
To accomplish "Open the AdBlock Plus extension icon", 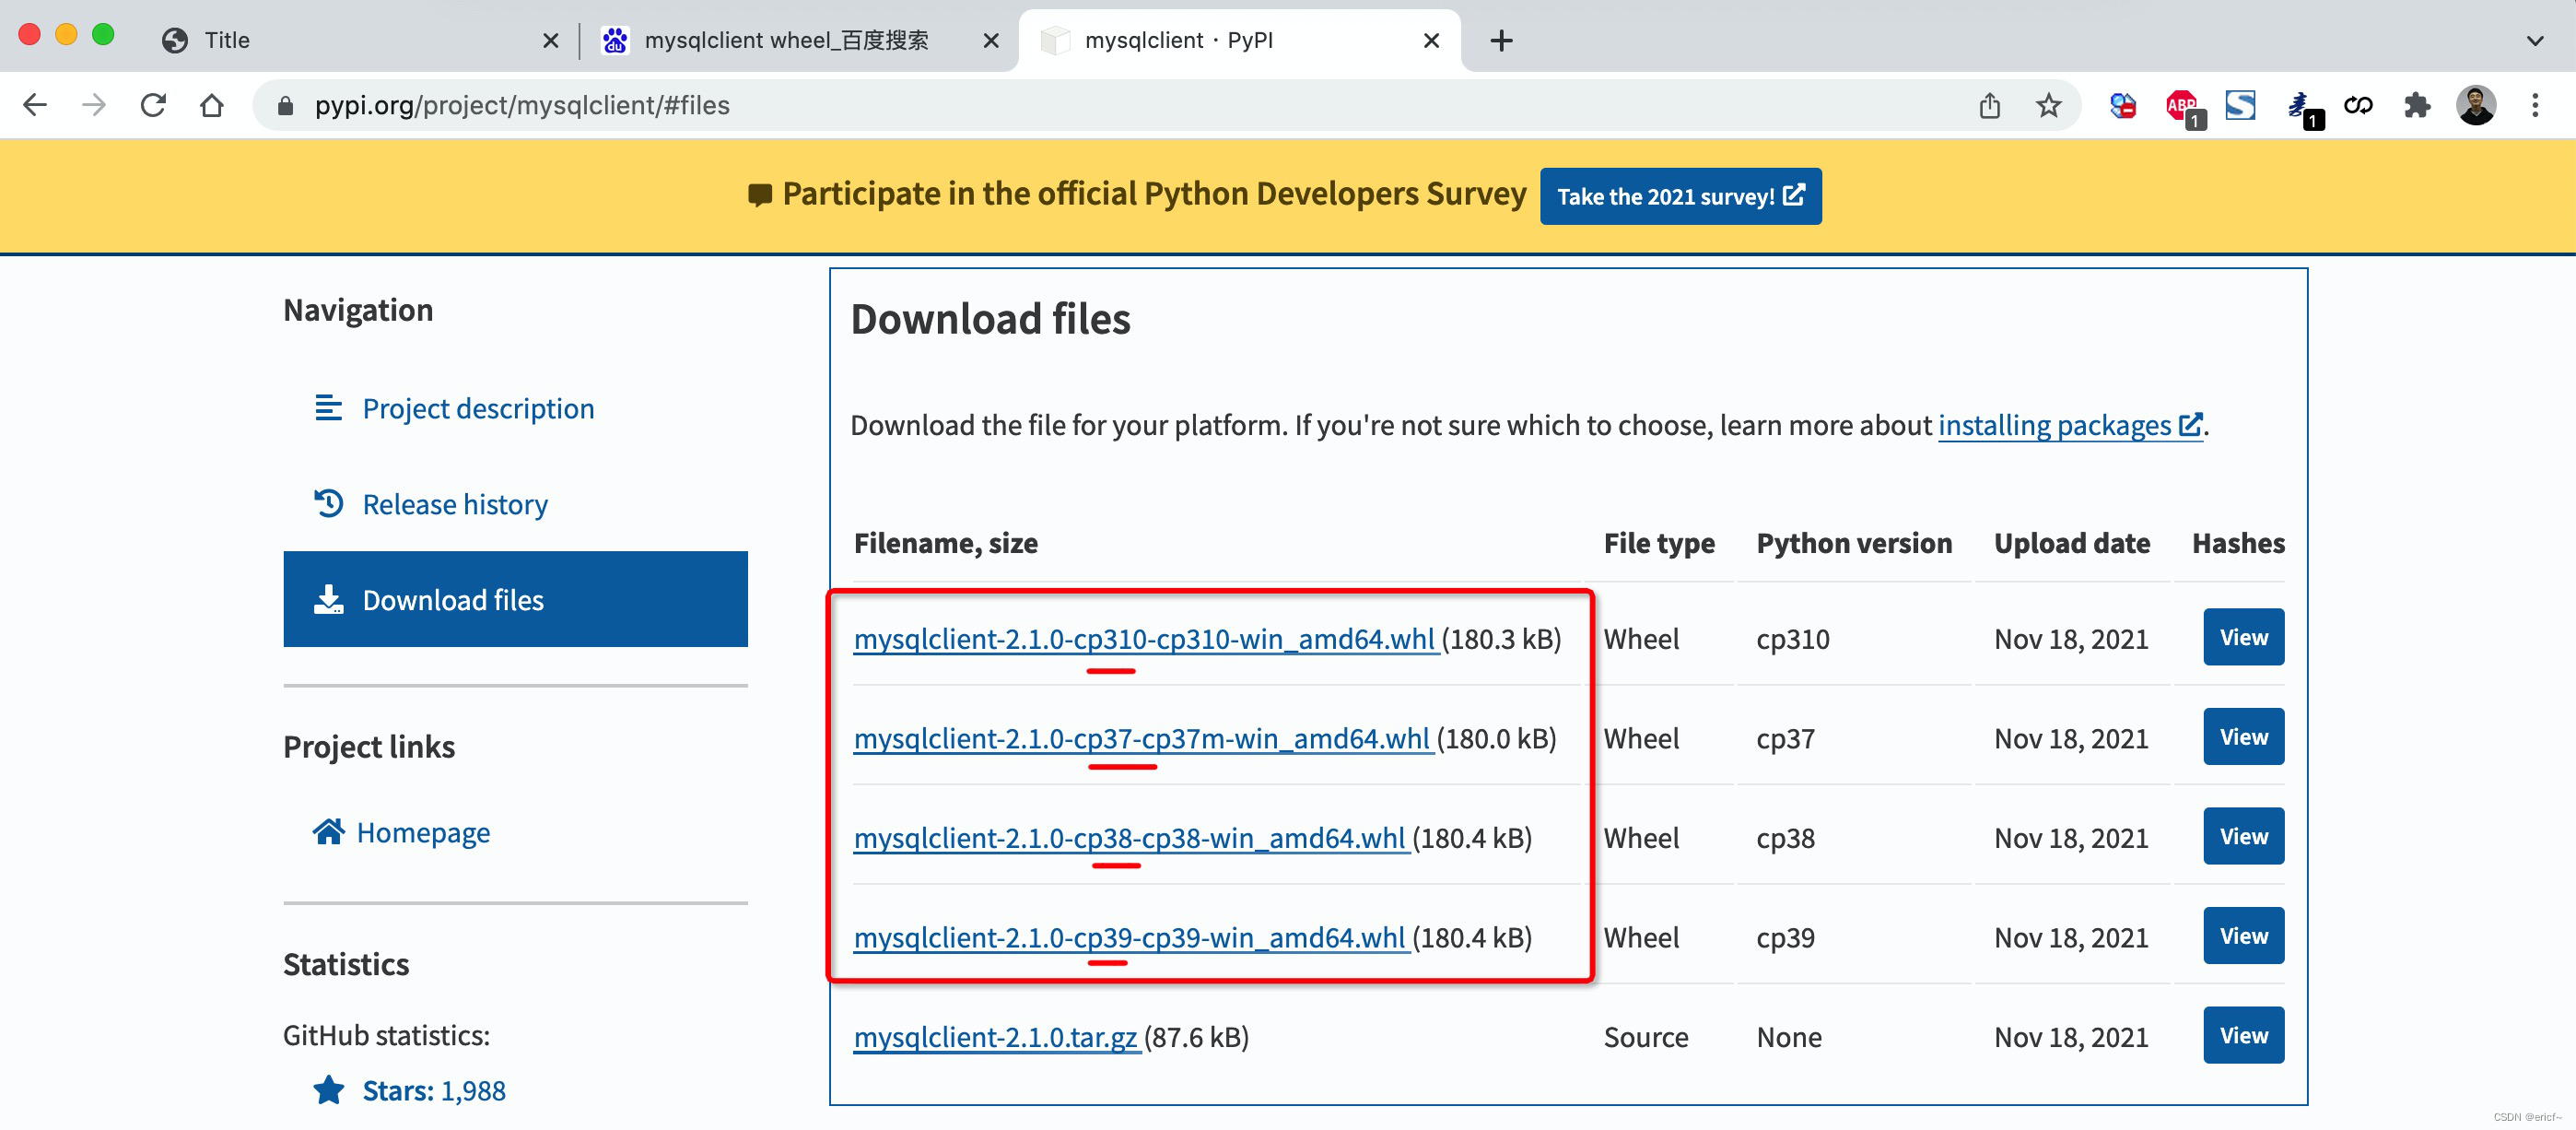I will point(2181,105).
